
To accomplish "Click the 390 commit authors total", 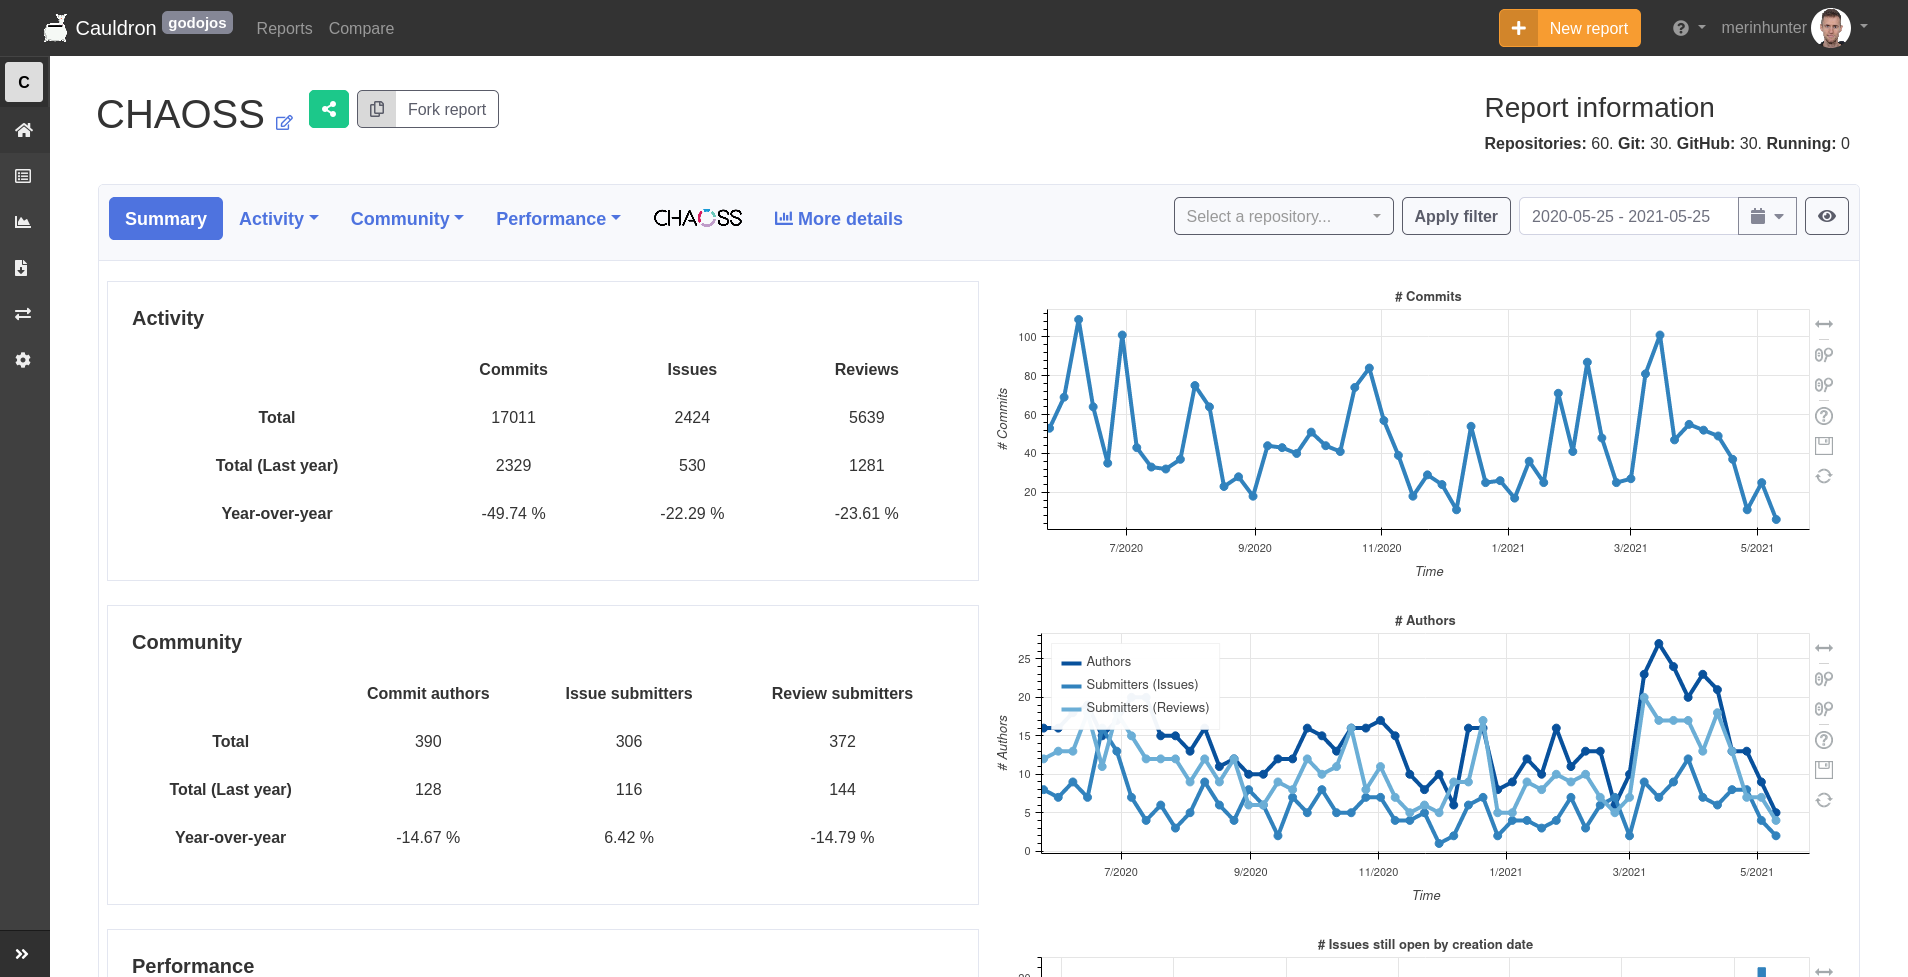I will pyautogui.click(x=428, y=741).
